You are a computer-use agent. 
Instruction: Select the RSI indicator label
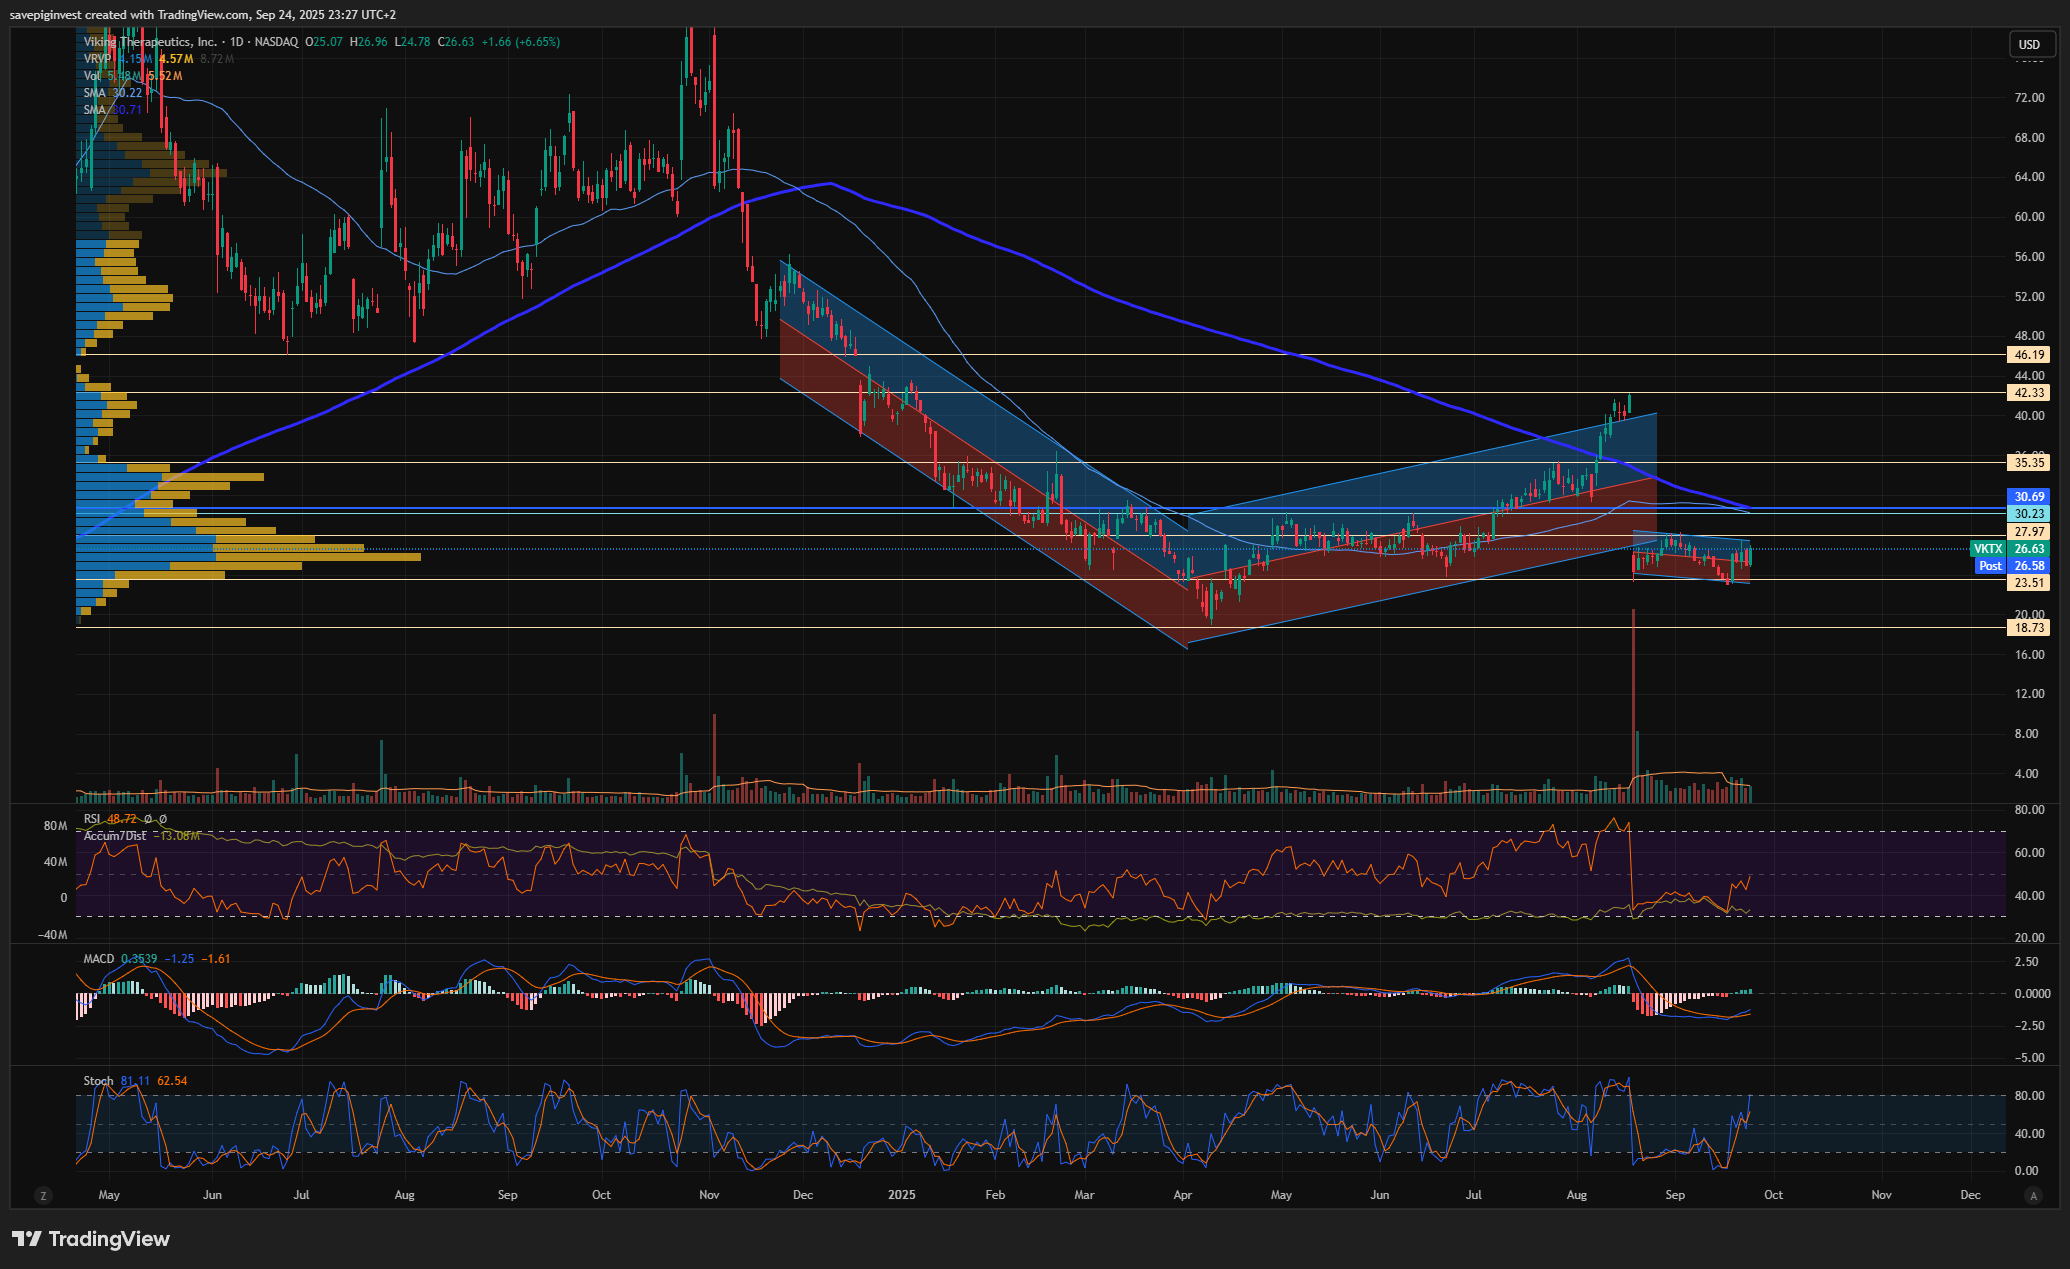click(92, 819)
